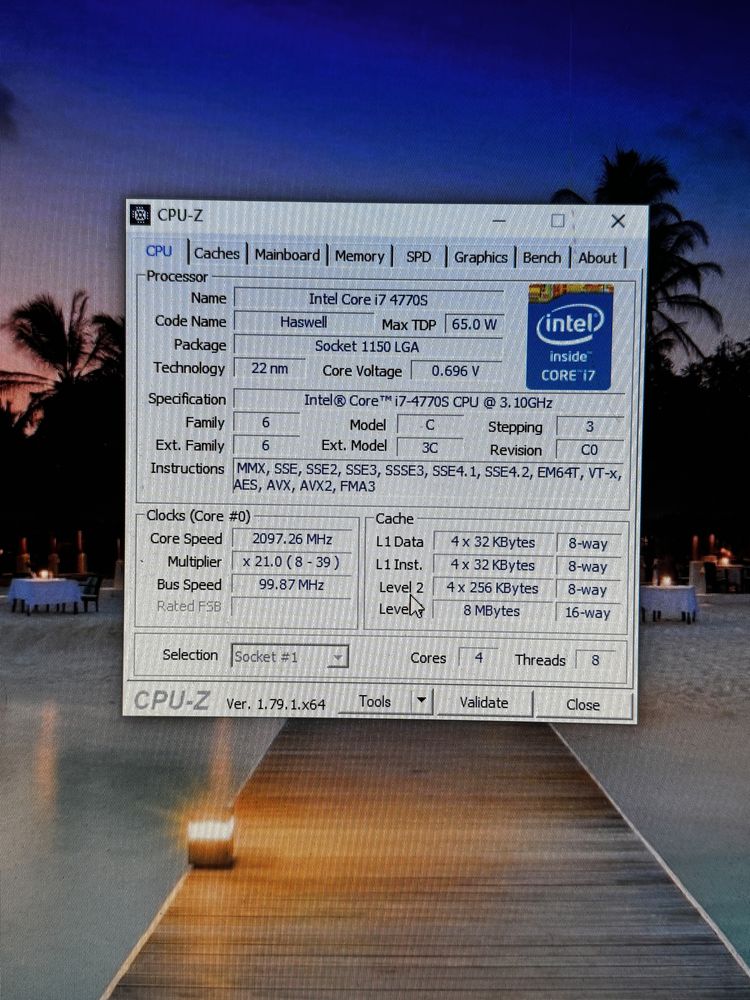Click the Ext. Family value field
The image size is (750, 1000).
pos(266,445)
